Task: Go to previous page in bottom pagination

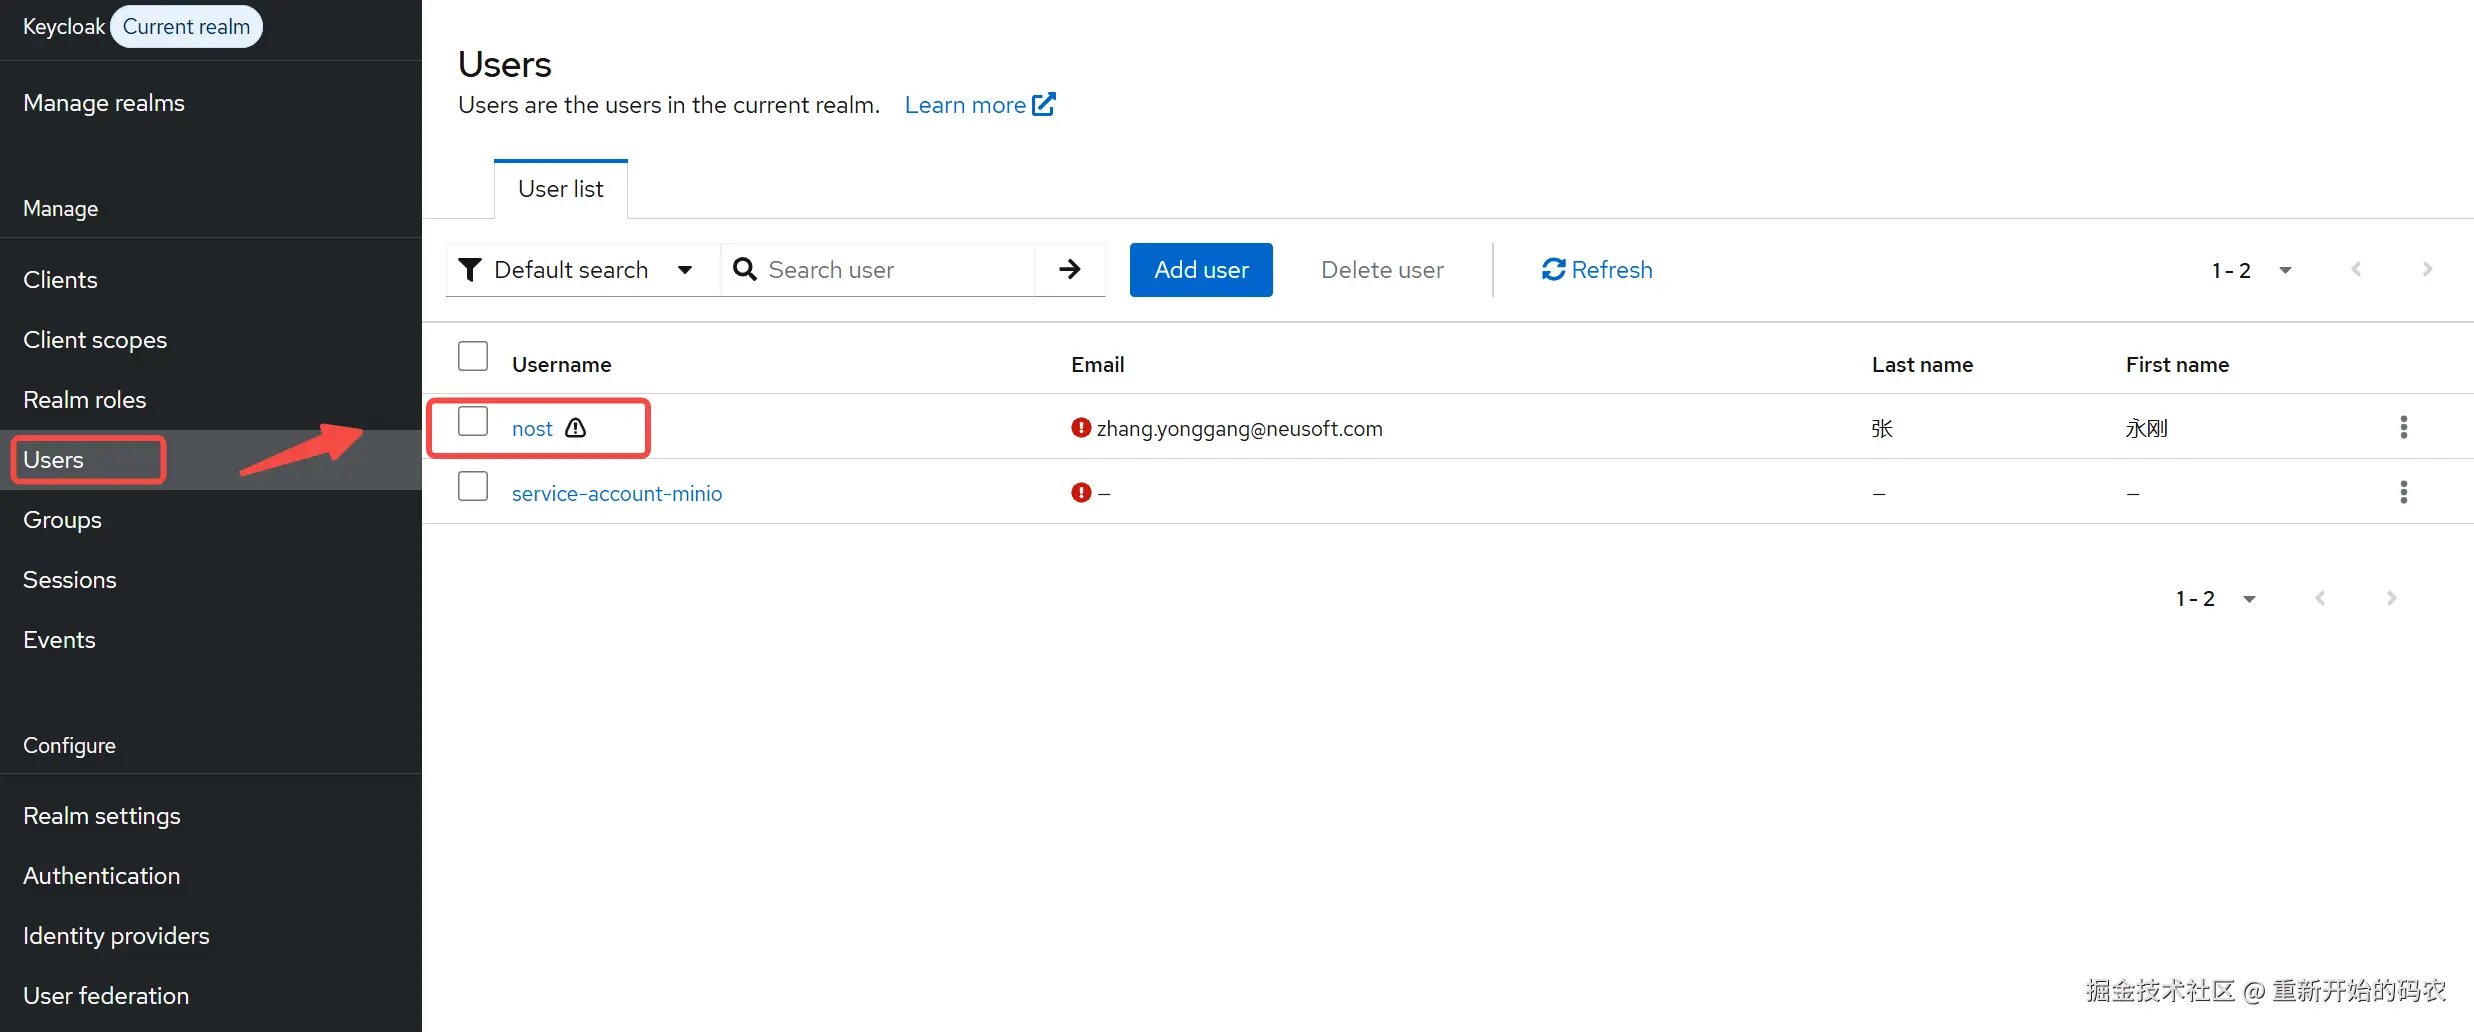Action: click(x=2320, y=598)
